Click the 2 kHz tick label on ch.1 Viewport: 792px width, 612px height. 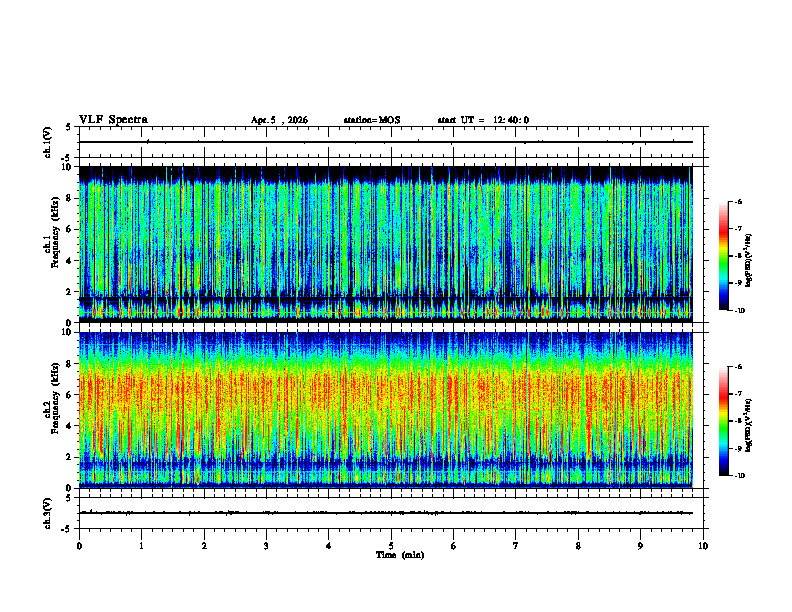[x=70, y=291]
